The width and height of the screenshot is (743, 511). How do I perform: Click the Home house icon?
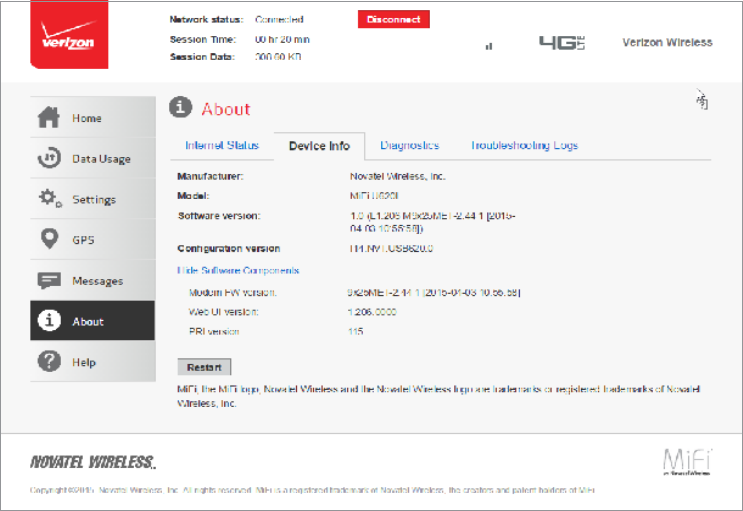point(49,118)
